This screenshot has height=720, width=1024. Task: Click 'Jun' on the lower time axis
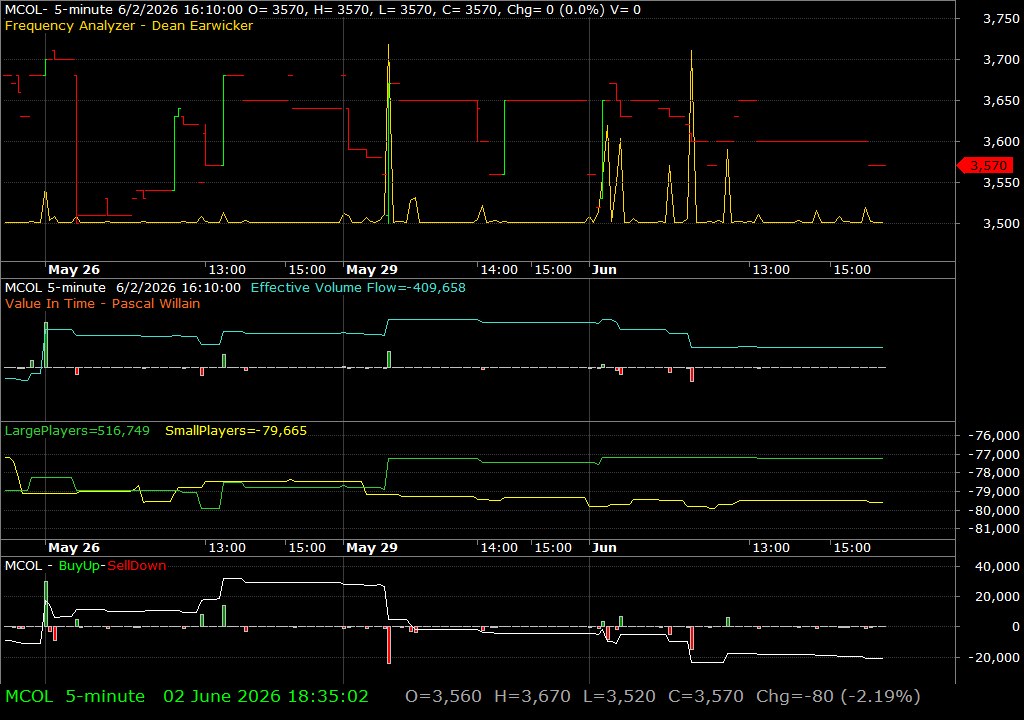[604, 548]
